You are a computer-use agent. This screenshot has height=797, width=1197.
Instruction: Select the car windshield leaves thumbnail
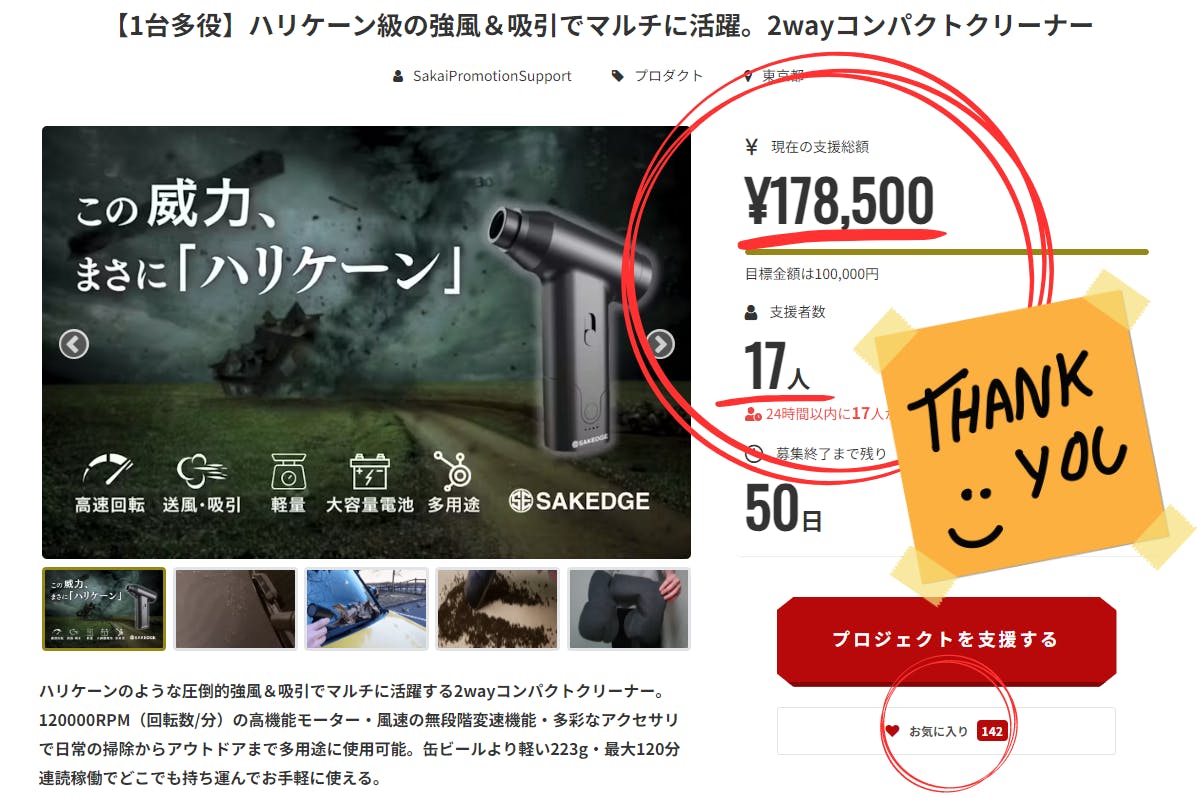tap(366, 609)
